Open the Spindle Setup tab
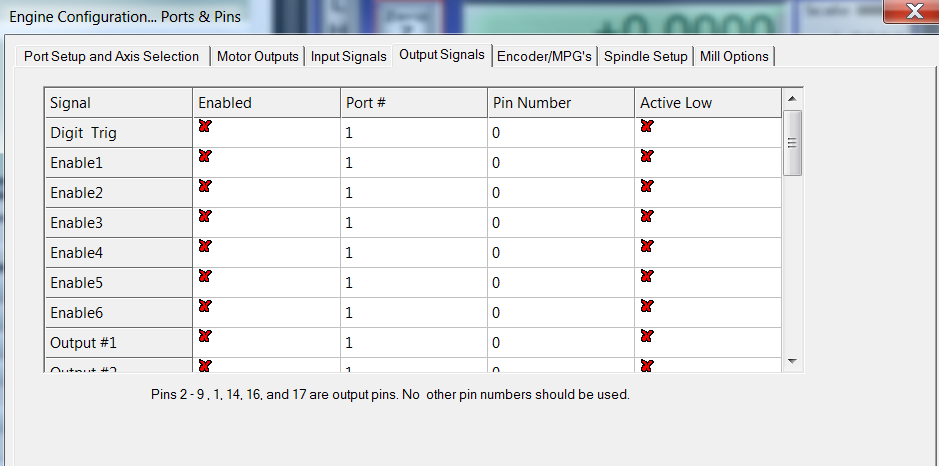Image resolution: width=939 pixels, height=466 pixels. pos(645,56)
